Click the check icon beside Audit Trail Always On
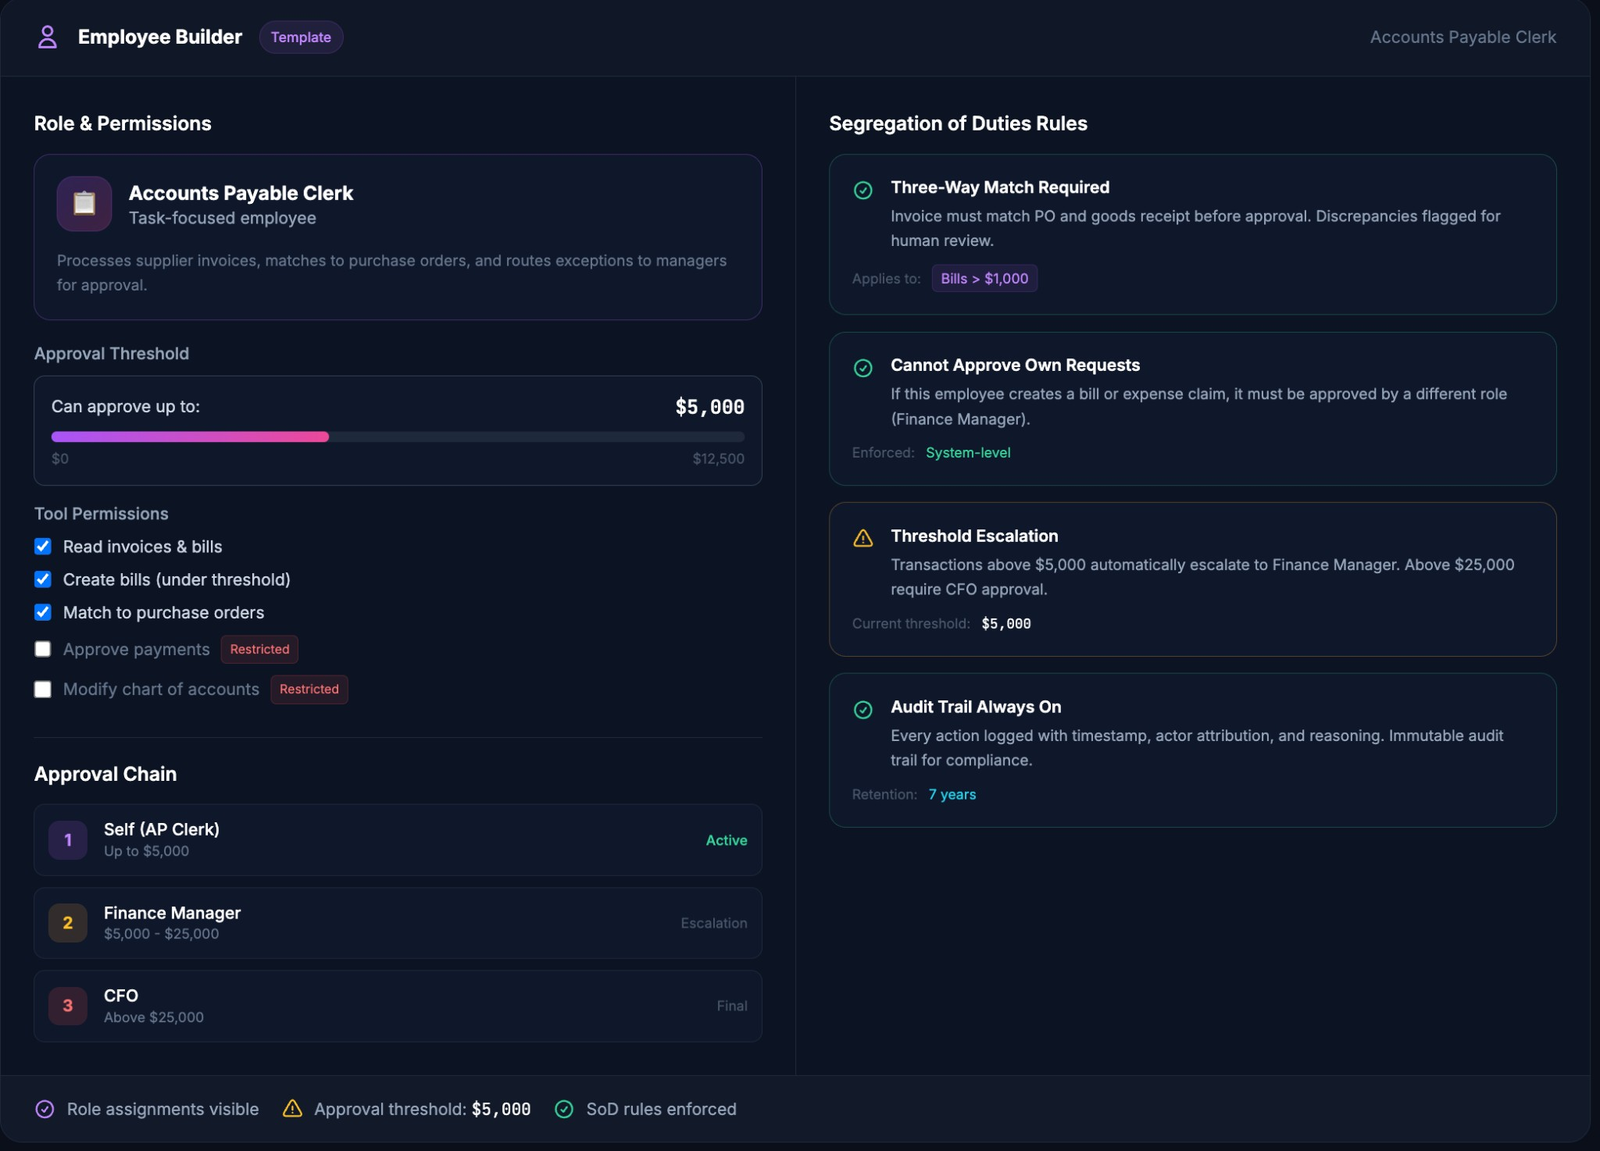 (x=862, y=709)
